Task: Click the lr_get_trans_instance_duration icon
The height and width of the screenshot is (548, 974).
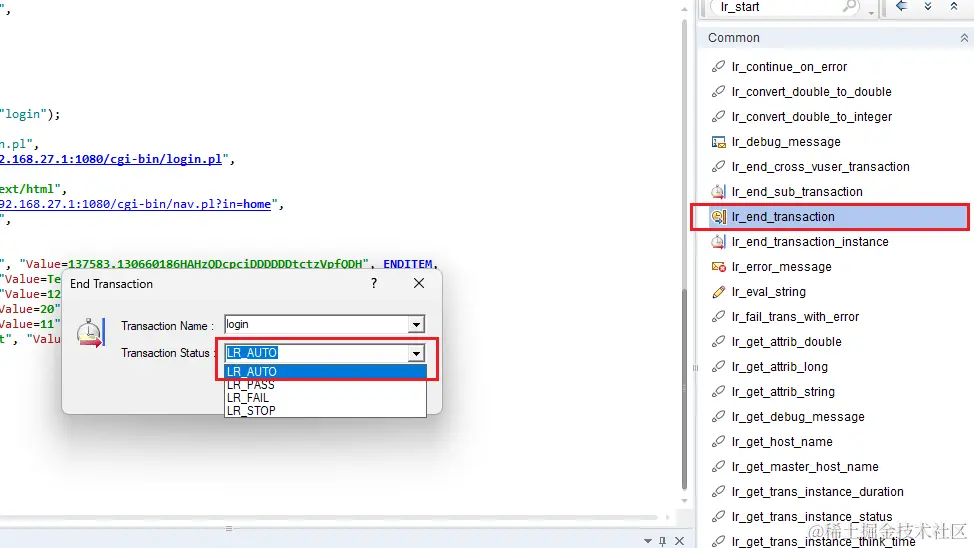Action: click(x=718, y=491)
